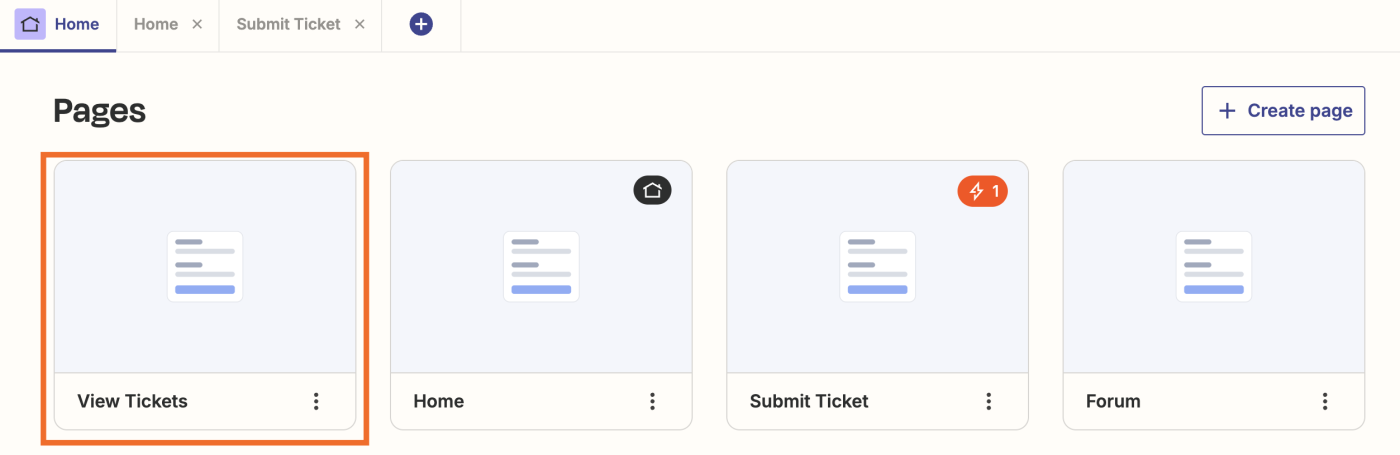Click the orange lightning badge on Submit Ticket
Screen dimensions: 1400x455
tap(982, 190)
